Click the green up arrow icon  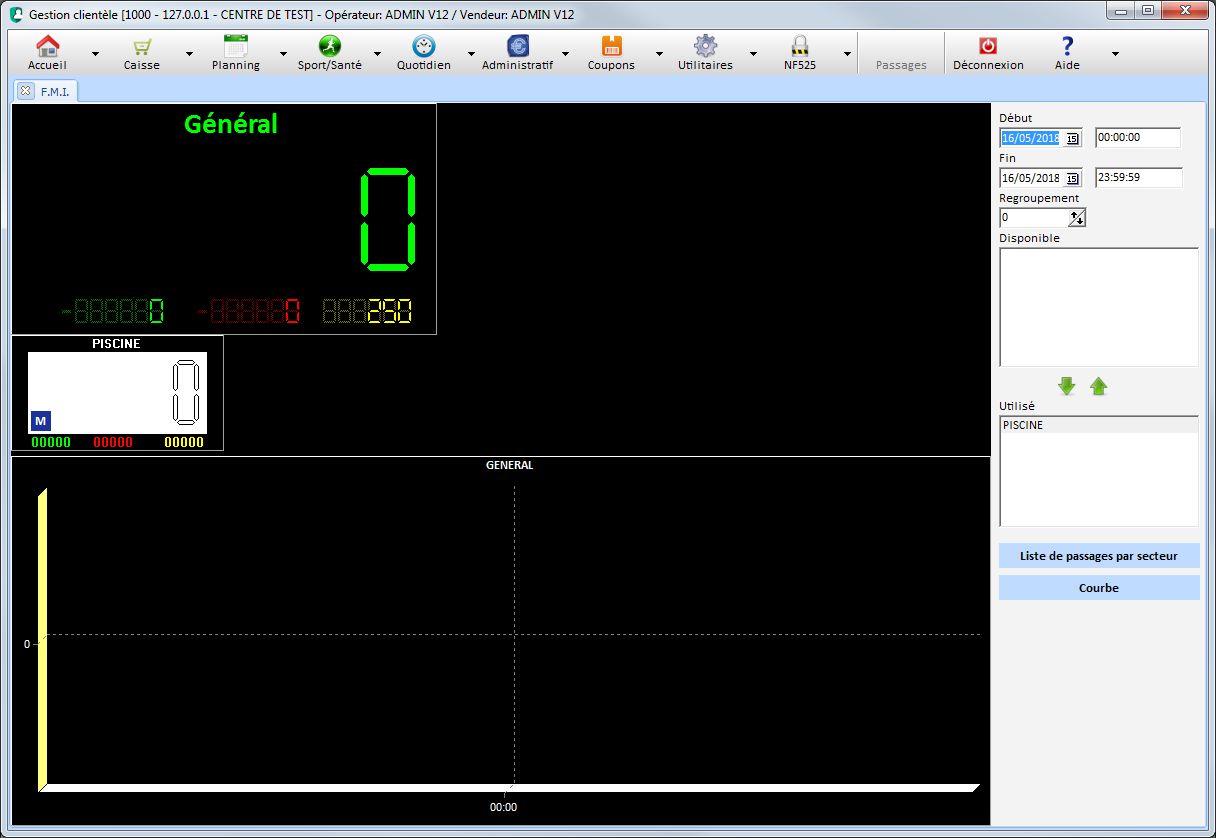pyautogui.click(x=1099, y=386)
